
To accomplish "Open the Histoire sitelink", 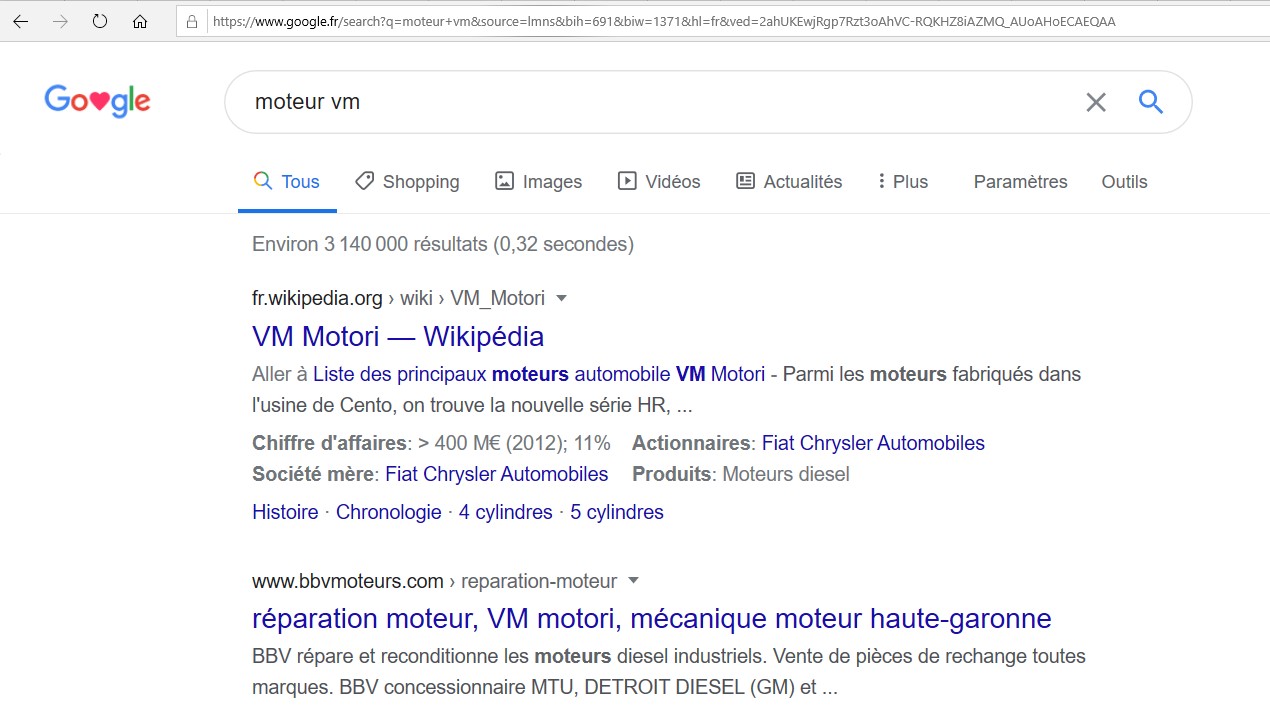I will [285, 512].
